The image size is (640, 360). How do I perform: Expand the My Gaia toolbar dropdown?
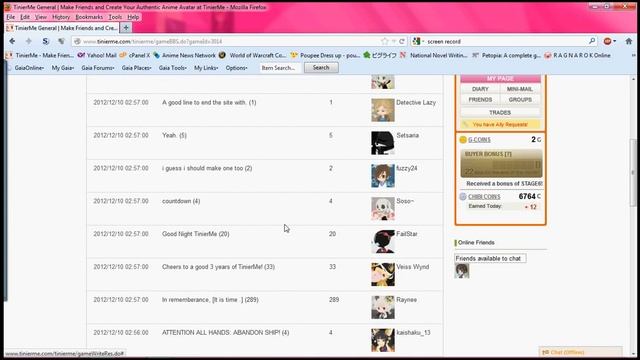pyautogui.click(x=62, y=68)
